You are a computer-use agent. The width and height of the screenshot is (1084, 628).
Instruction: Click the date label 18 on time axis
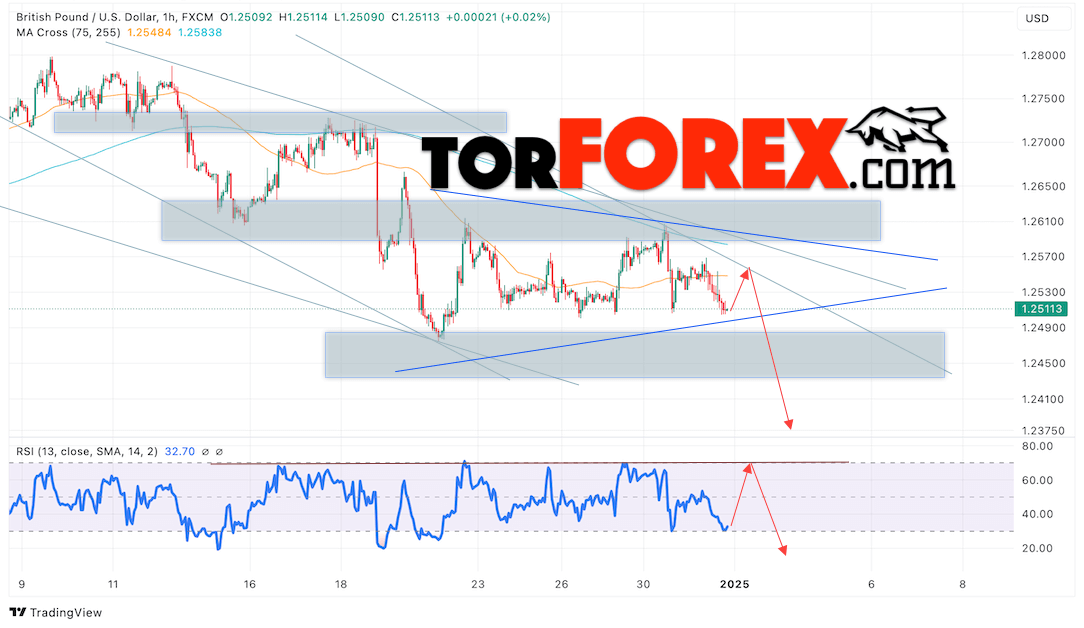pos(341,584)
